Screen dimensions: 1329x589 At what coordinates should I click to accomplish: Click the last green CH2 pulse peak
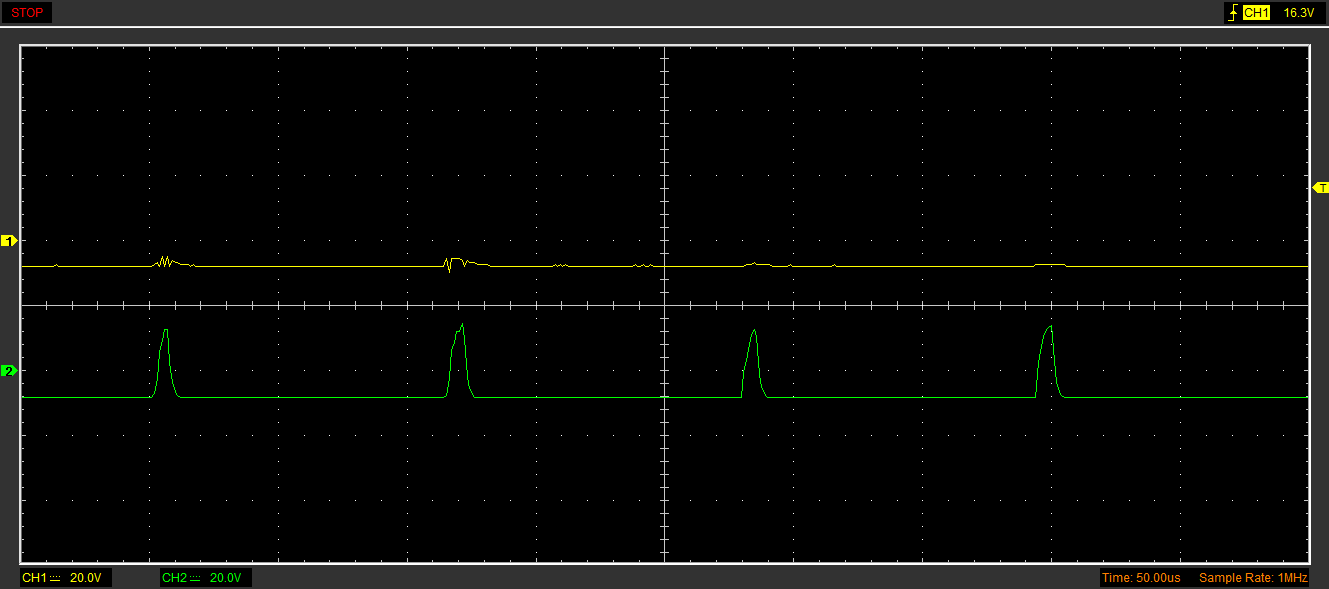1050,327
